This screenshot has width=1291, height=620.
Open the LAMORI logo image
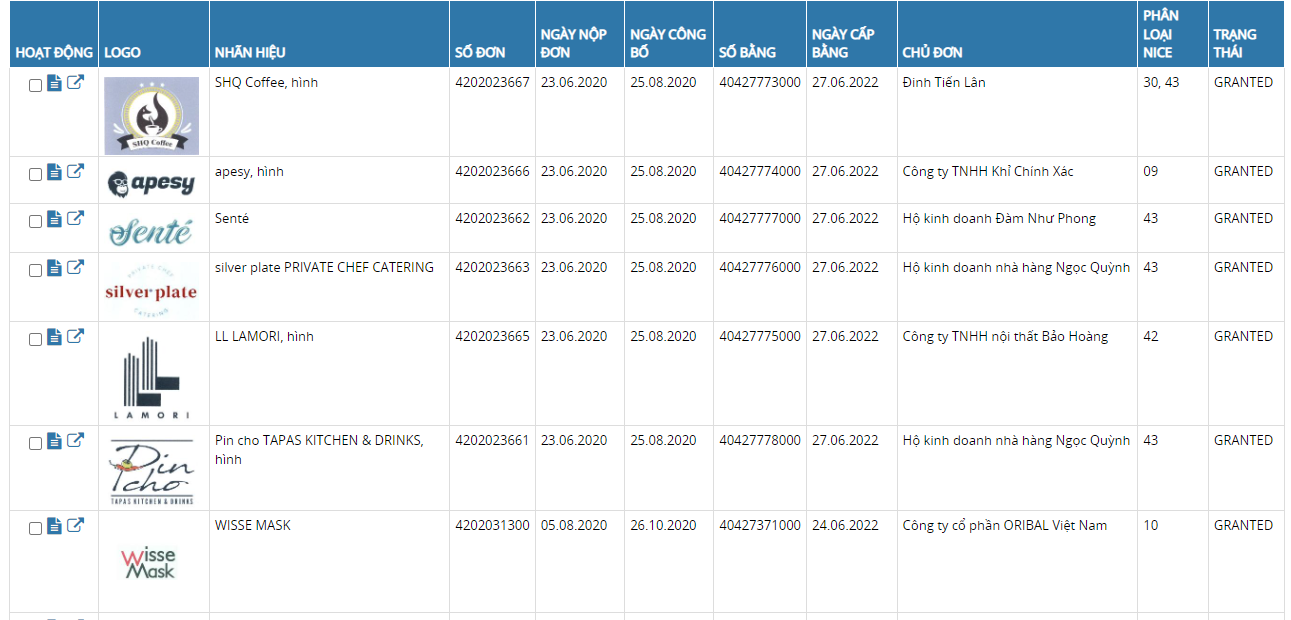tap(150, 377)
